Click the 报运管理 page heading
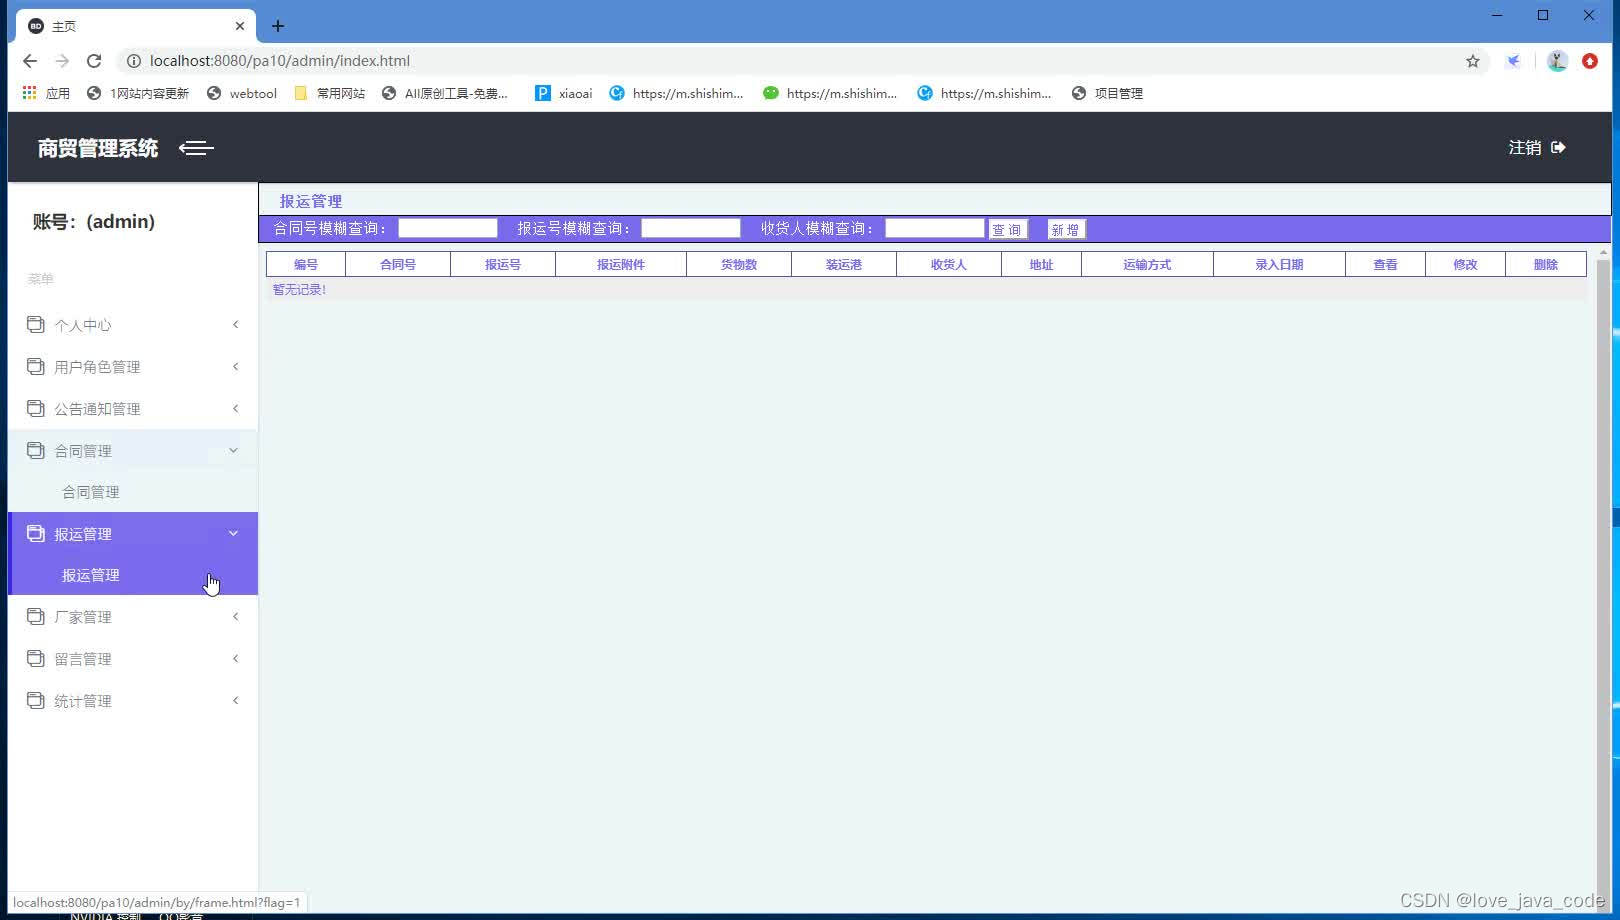 point(311,201)
